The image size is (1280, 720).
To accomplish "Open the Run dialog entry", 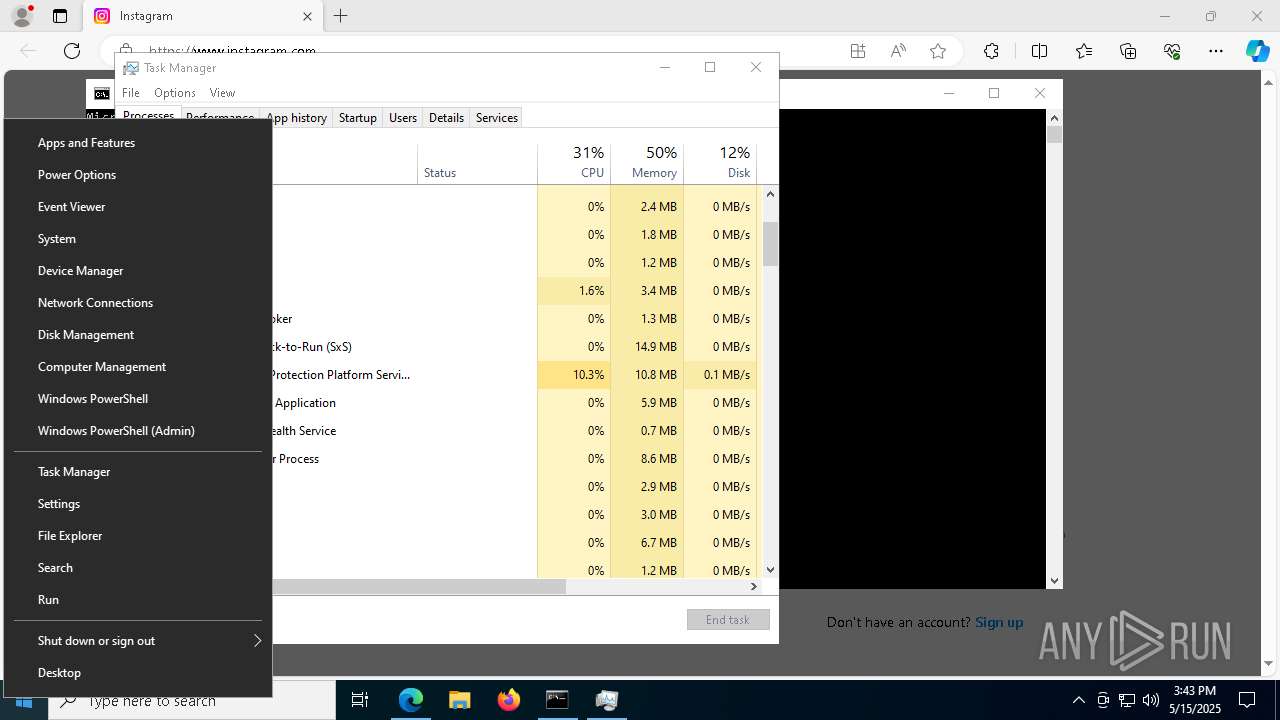I will click(x=138, y=600).
